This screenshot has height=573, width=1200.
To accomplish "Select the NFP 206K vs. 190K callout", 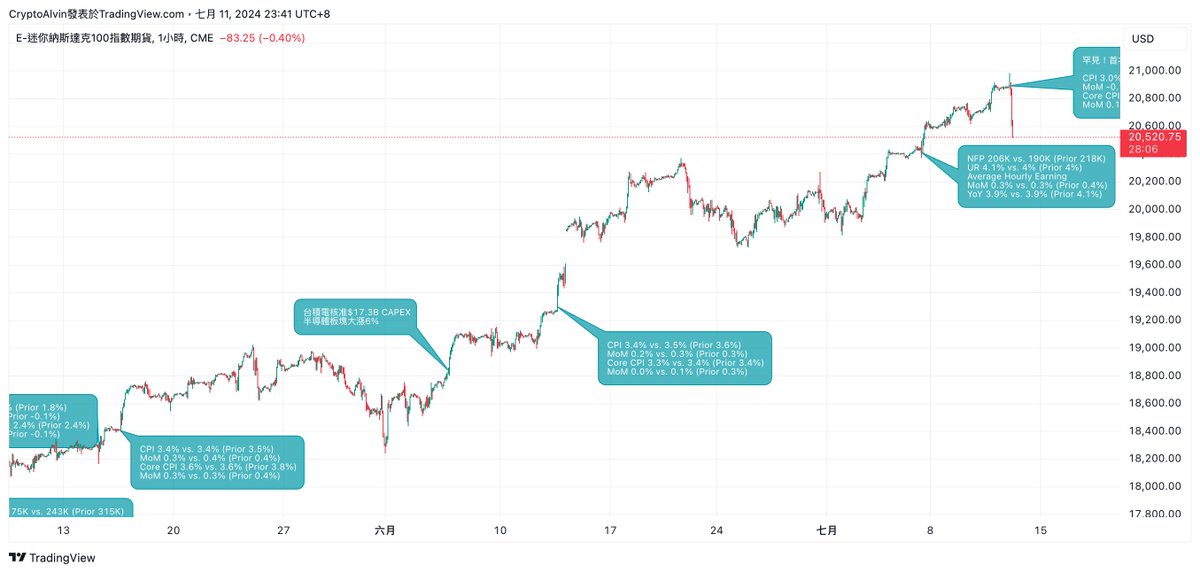I will point(1034,176).
